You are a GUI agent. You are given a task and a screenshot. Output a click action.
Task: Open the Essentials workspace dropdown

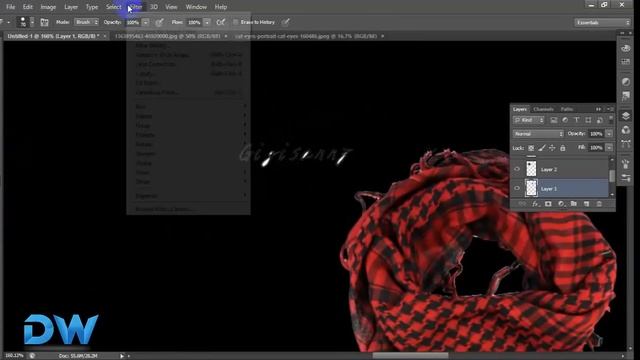coord(602,22)
